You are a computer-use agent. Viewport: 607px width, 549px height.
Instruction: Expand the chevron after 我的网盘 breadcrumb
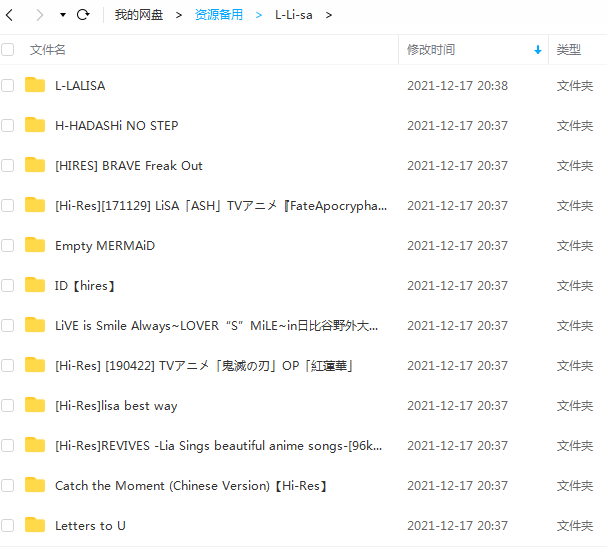[178, 15]
